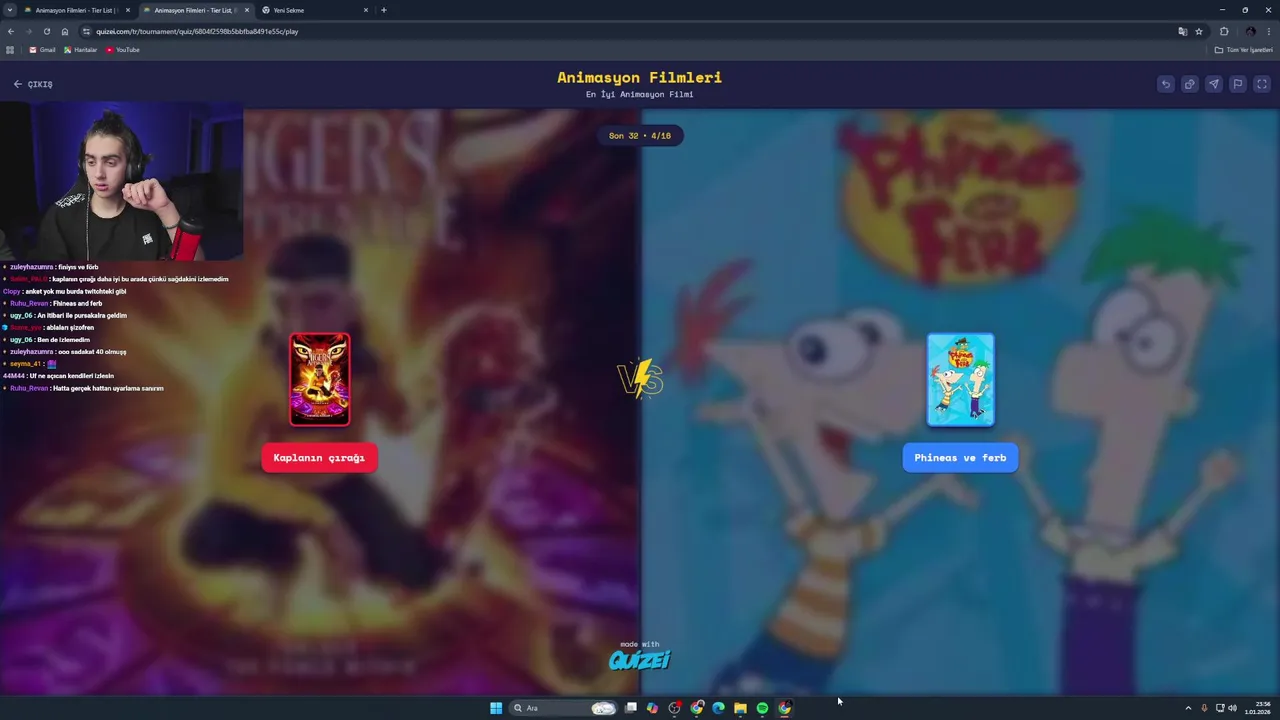Image resolution: width=1280 pixels, height=720 pixels.
Task: Open the YouTube bookmark
Action: 122,50
